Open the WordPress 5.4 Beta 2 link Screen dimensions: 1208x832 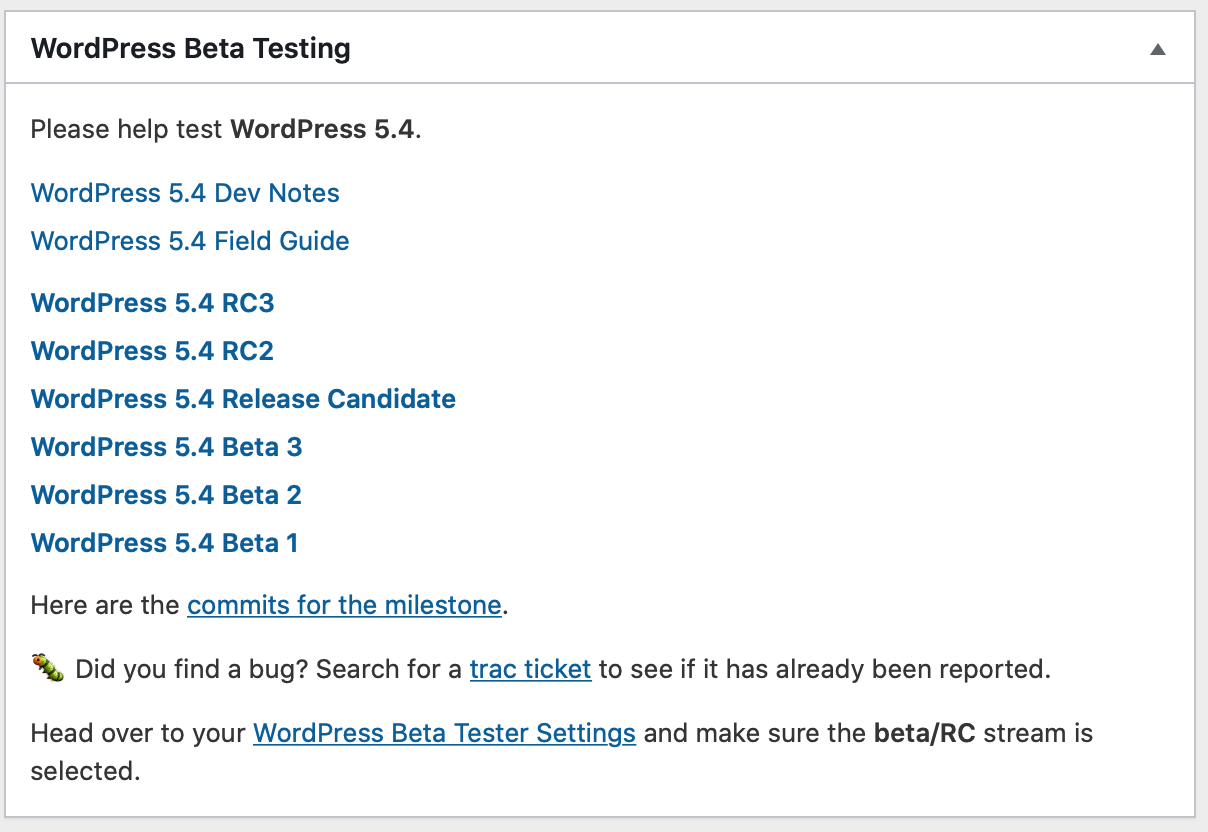click(x=166, y=495)
